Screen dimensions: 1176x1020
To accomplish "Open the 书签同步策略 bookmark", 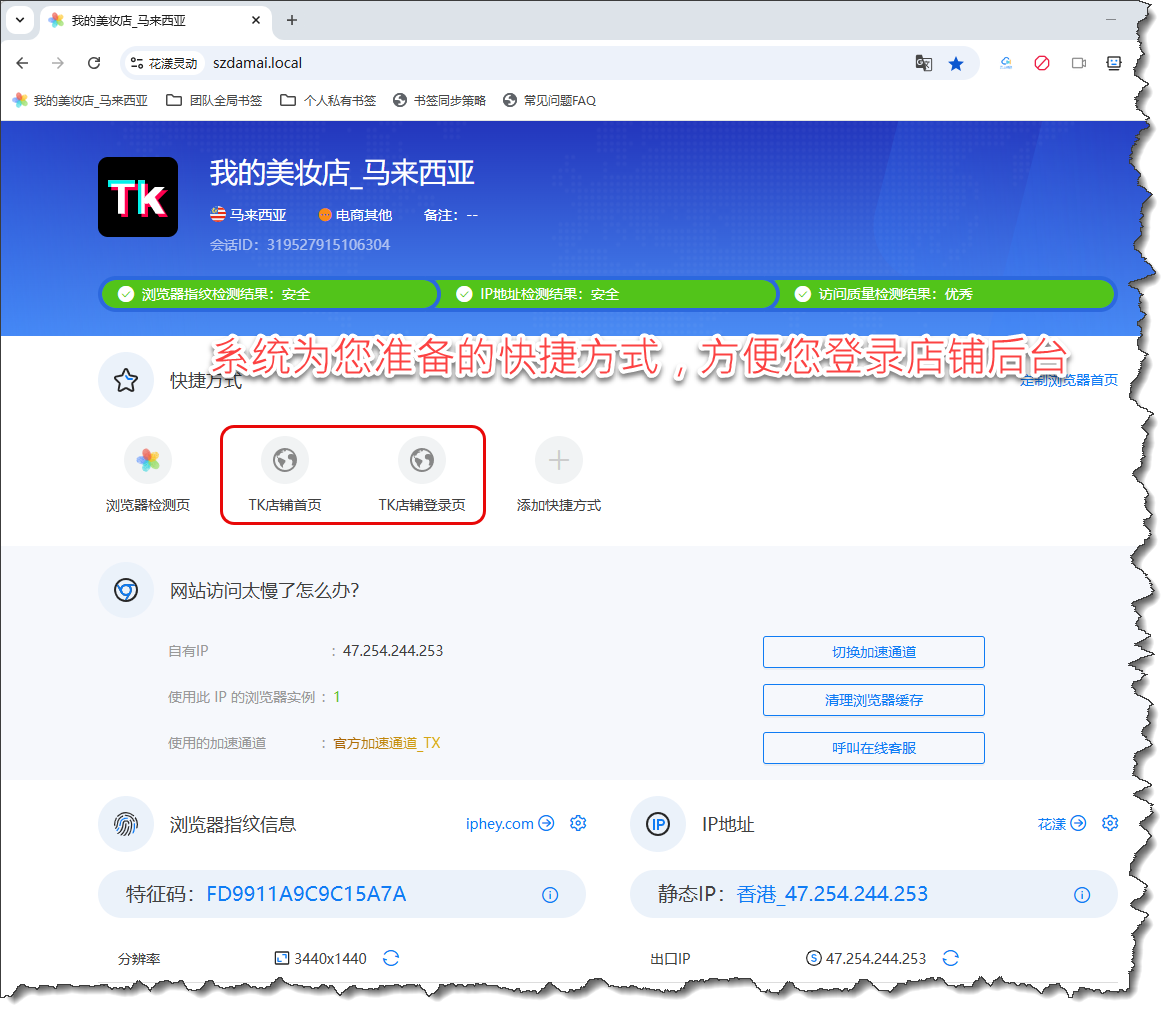I will tap(440, 100).
